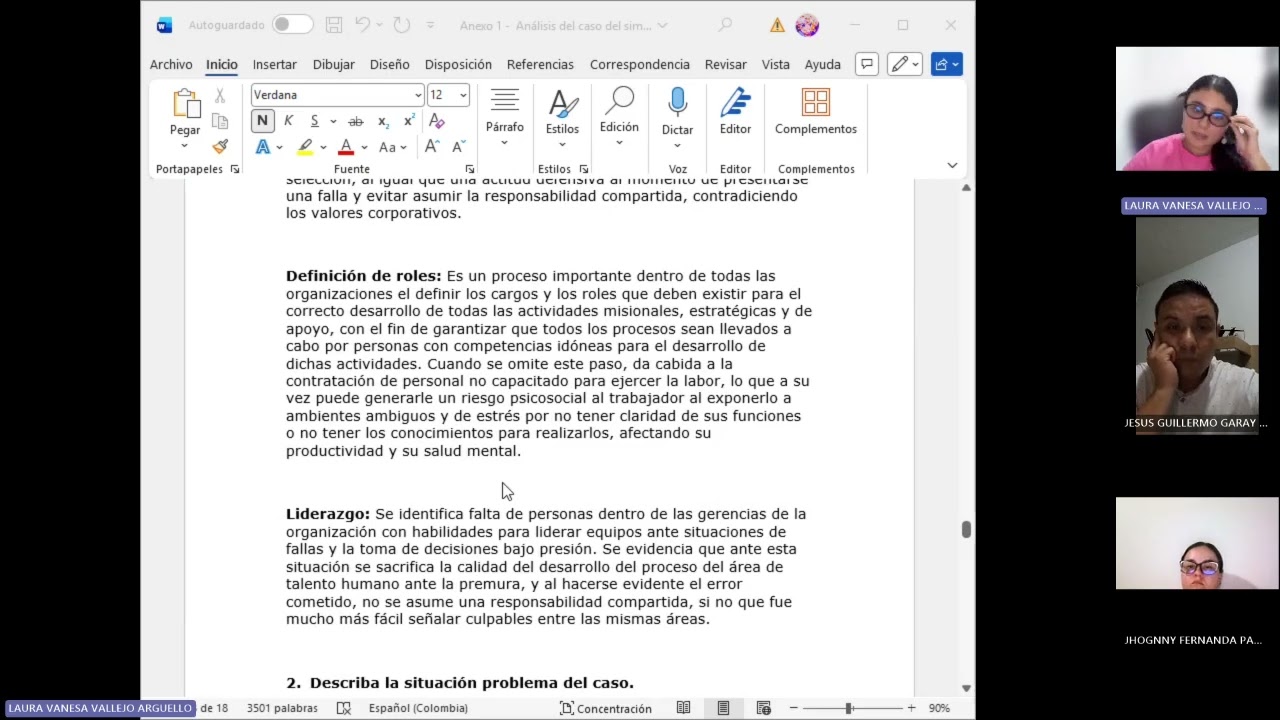Image resolution: width=1280 pixels, height=720 pixels.
Task: Toggle italic (K) formatting
Action: [288, 121]
